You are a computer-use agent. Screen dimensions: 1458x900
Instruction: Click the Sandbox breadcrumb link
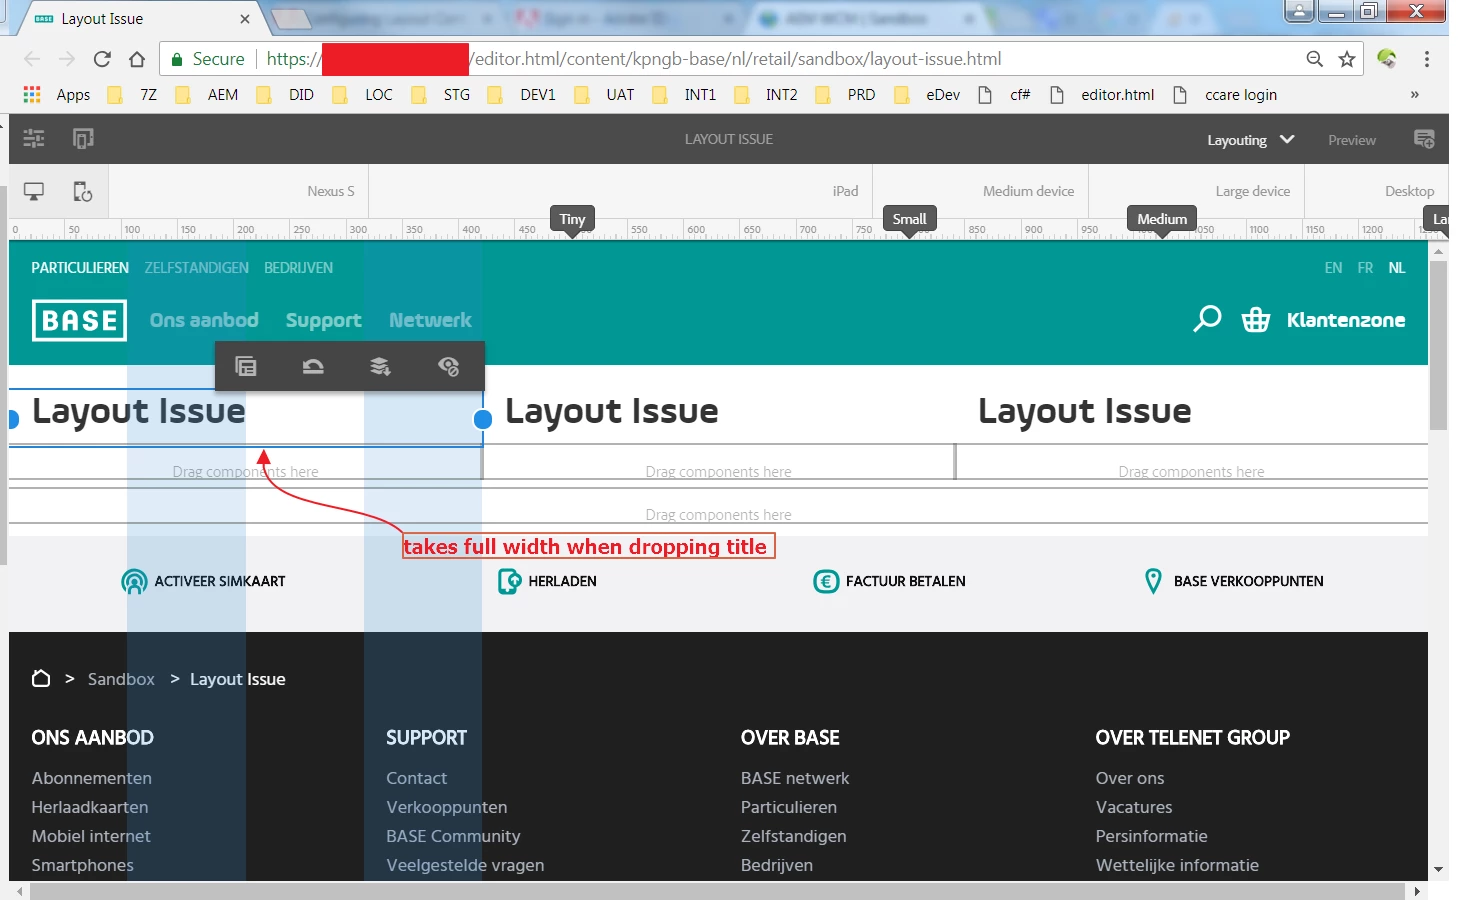(121, 679)
